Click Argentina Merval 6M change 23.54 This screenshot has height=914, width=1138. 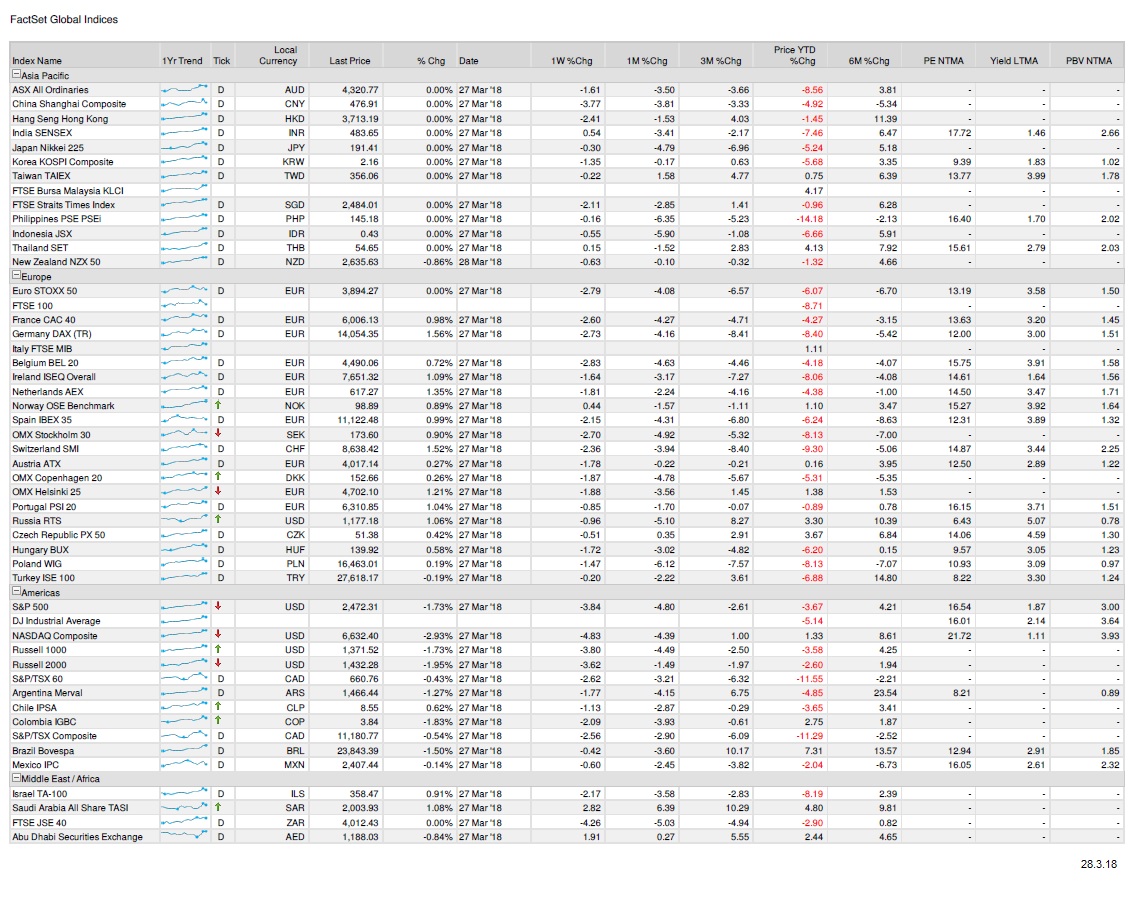click(x=885, y=693)
